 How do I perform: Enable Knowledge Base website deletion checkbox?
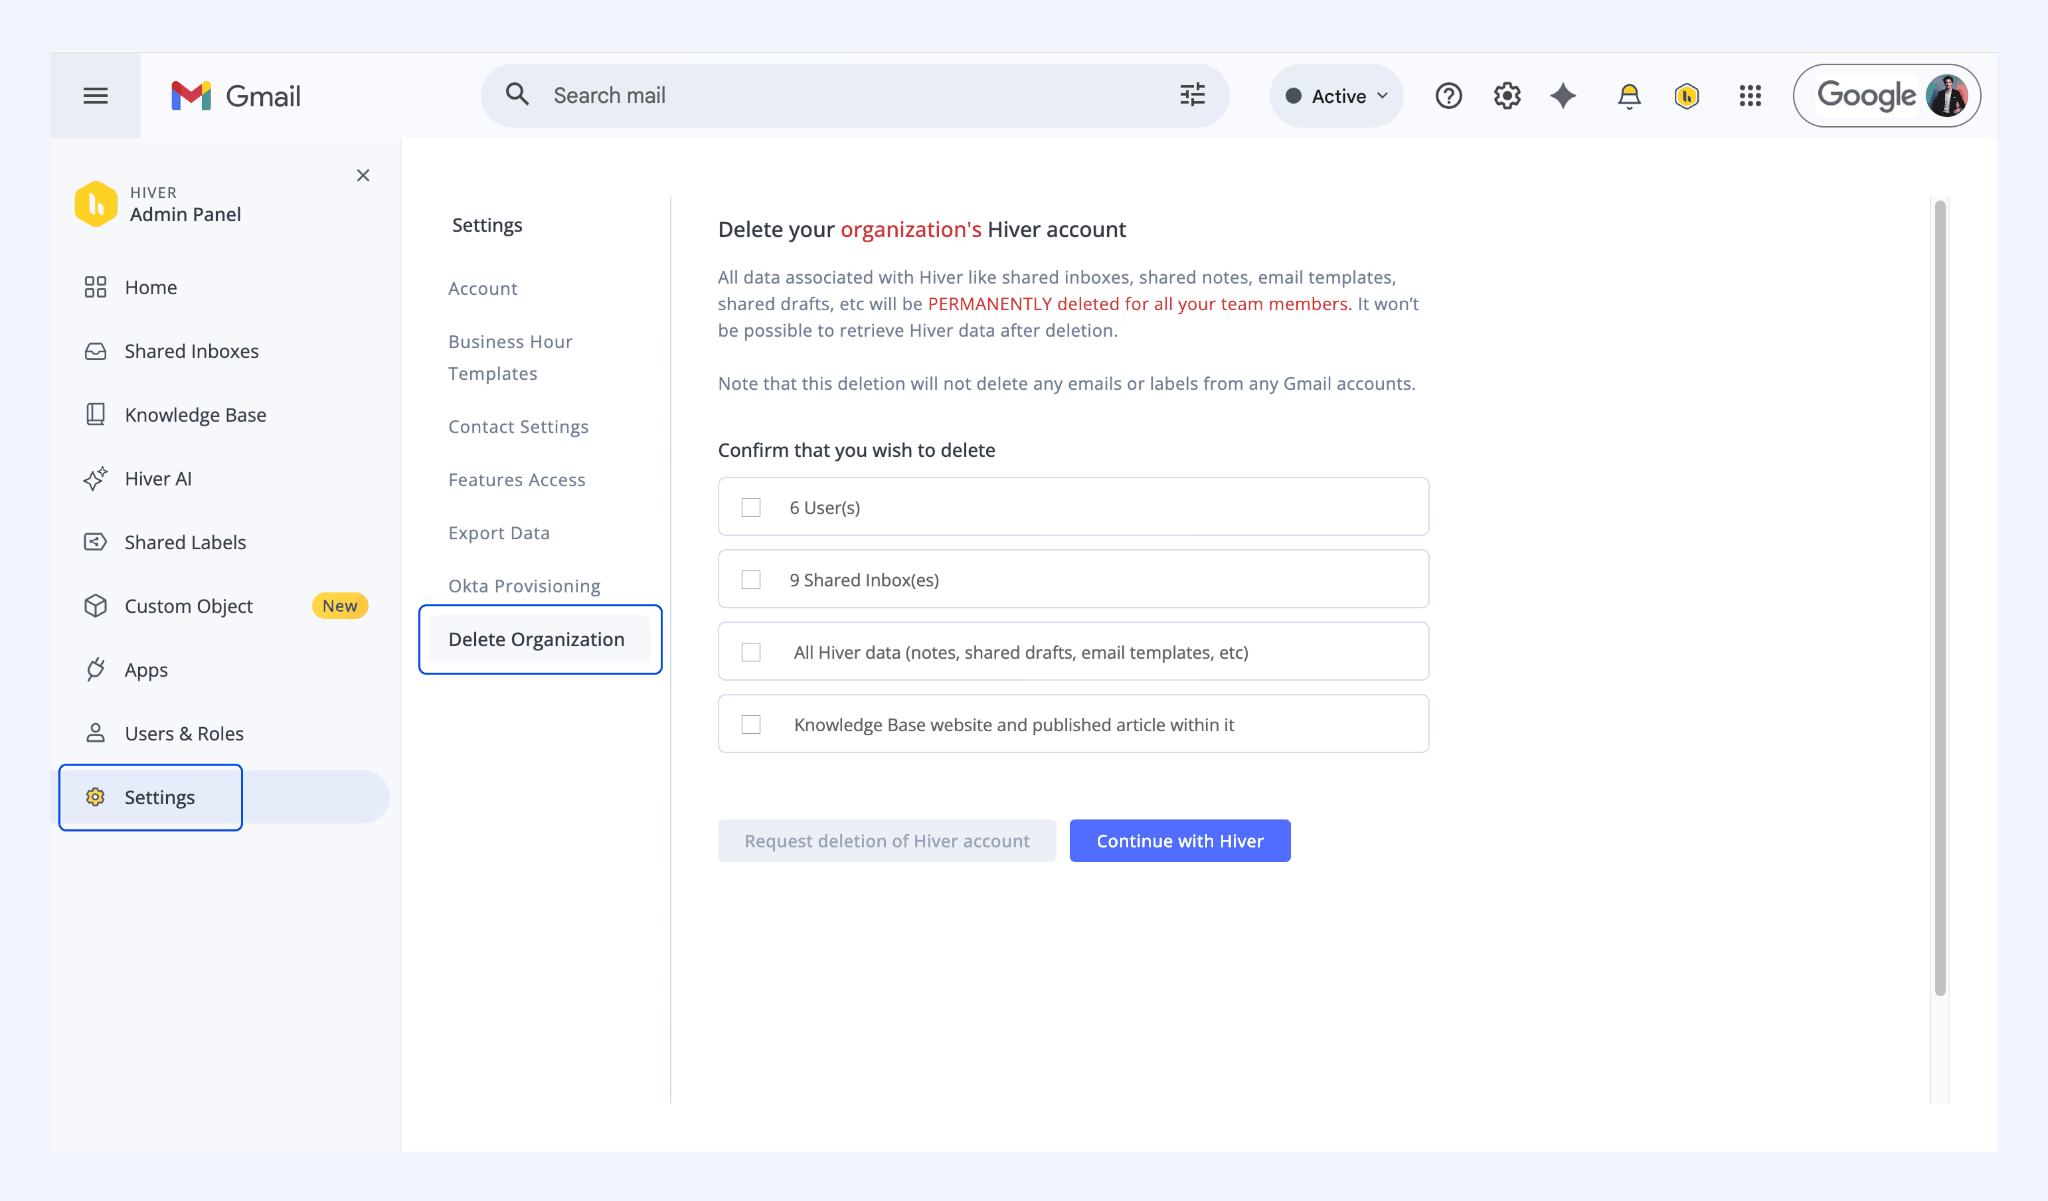click(751, 725)
